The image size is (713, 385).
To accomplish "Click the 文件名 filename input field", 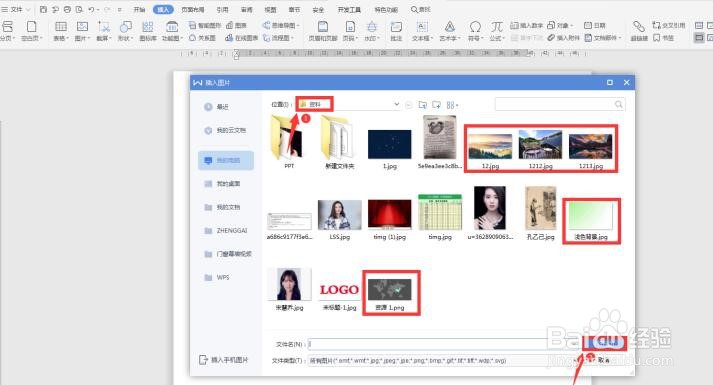I will (444, 344).
